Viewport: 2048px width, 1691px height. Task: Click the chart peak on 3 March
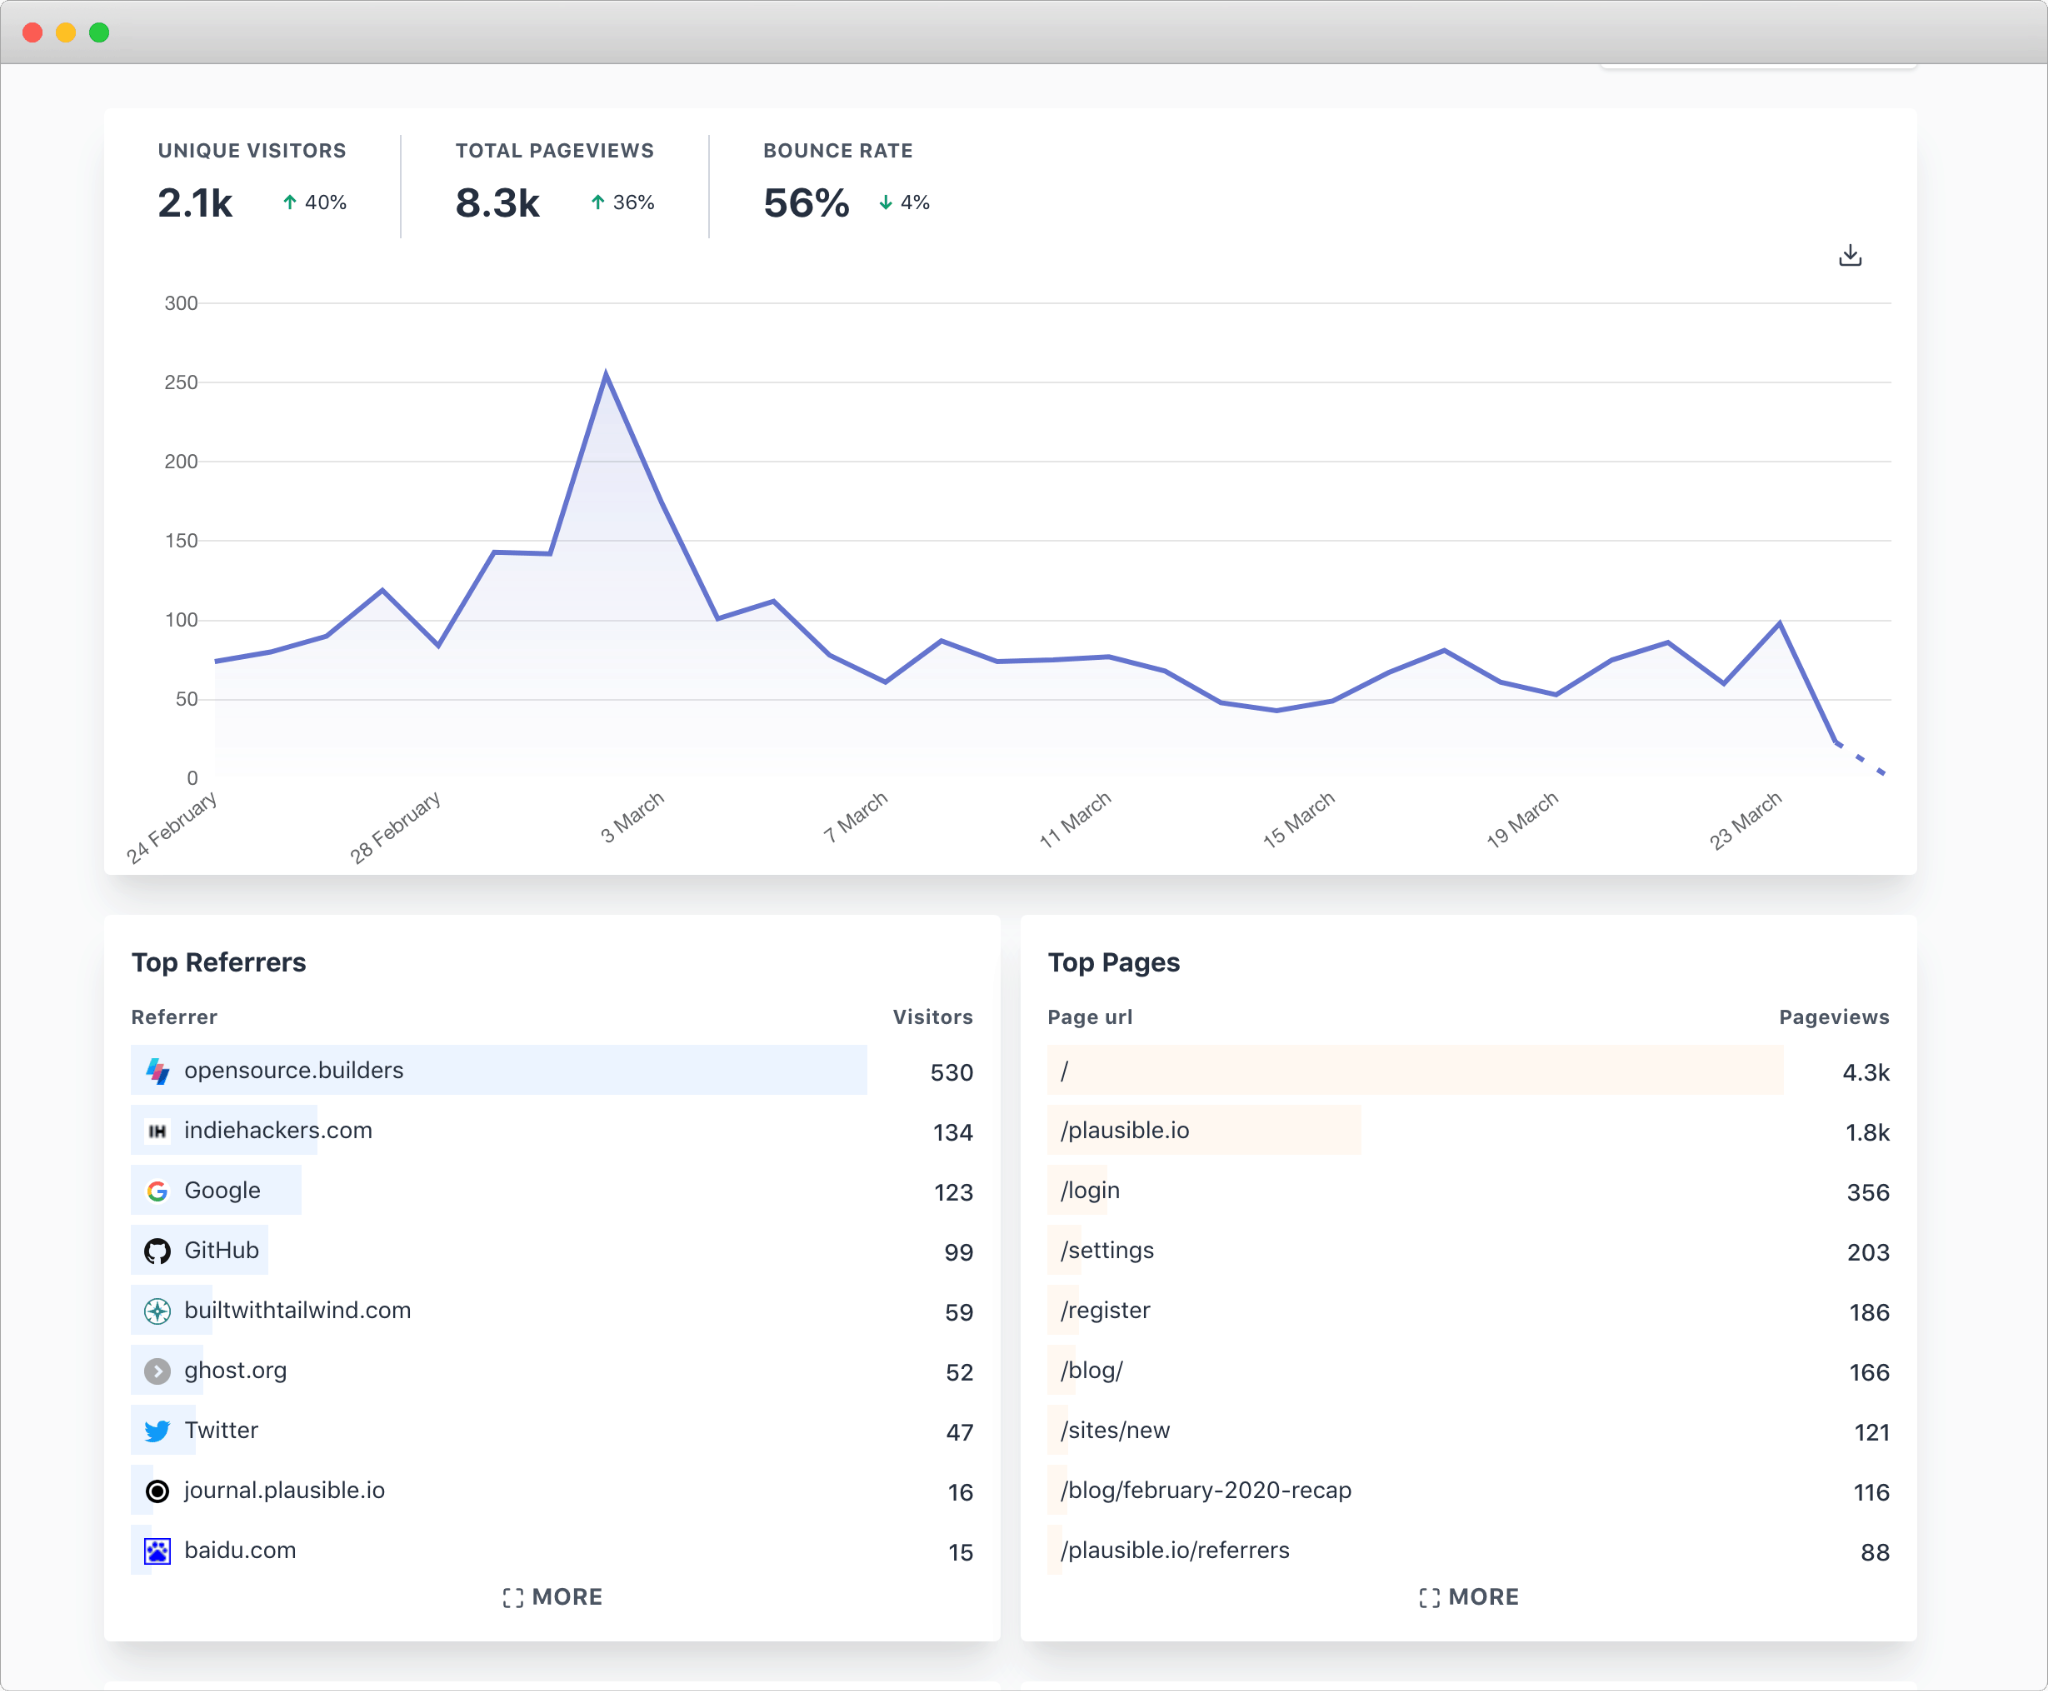coord(607,371)
